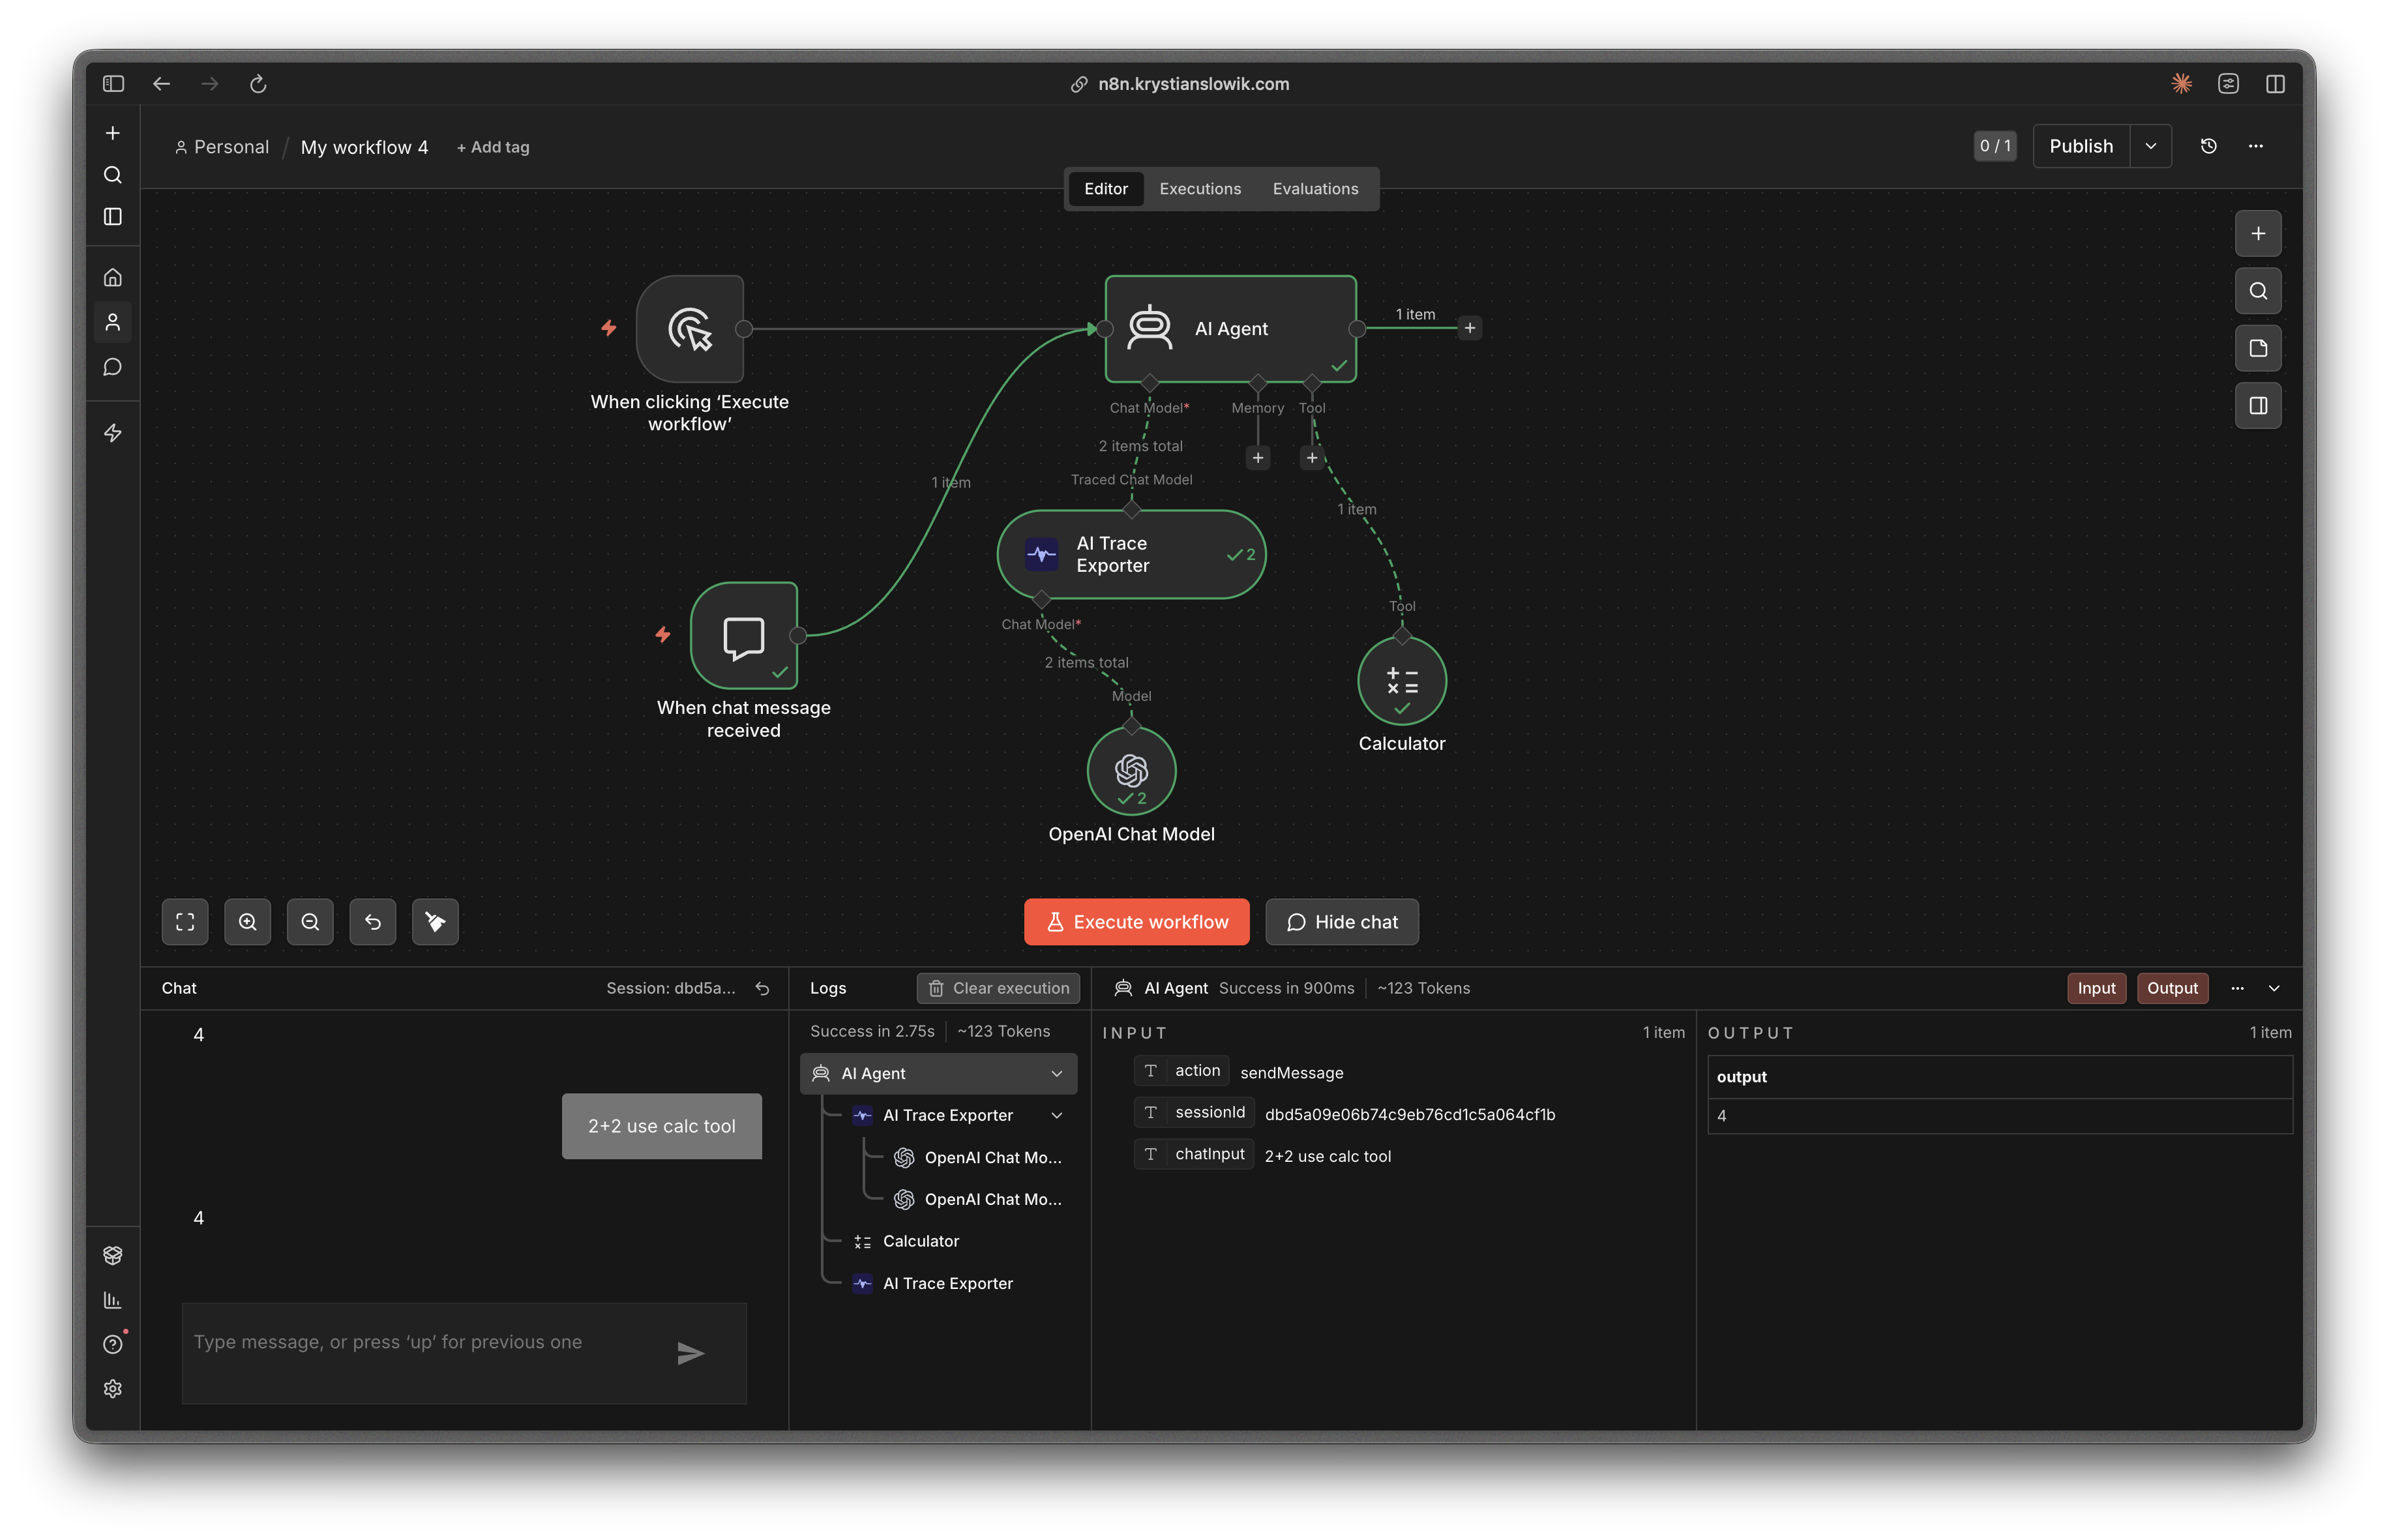The image size is (2389, 1540).
Task: Open the settings gear in sidebar
Action: [113, 1388]
